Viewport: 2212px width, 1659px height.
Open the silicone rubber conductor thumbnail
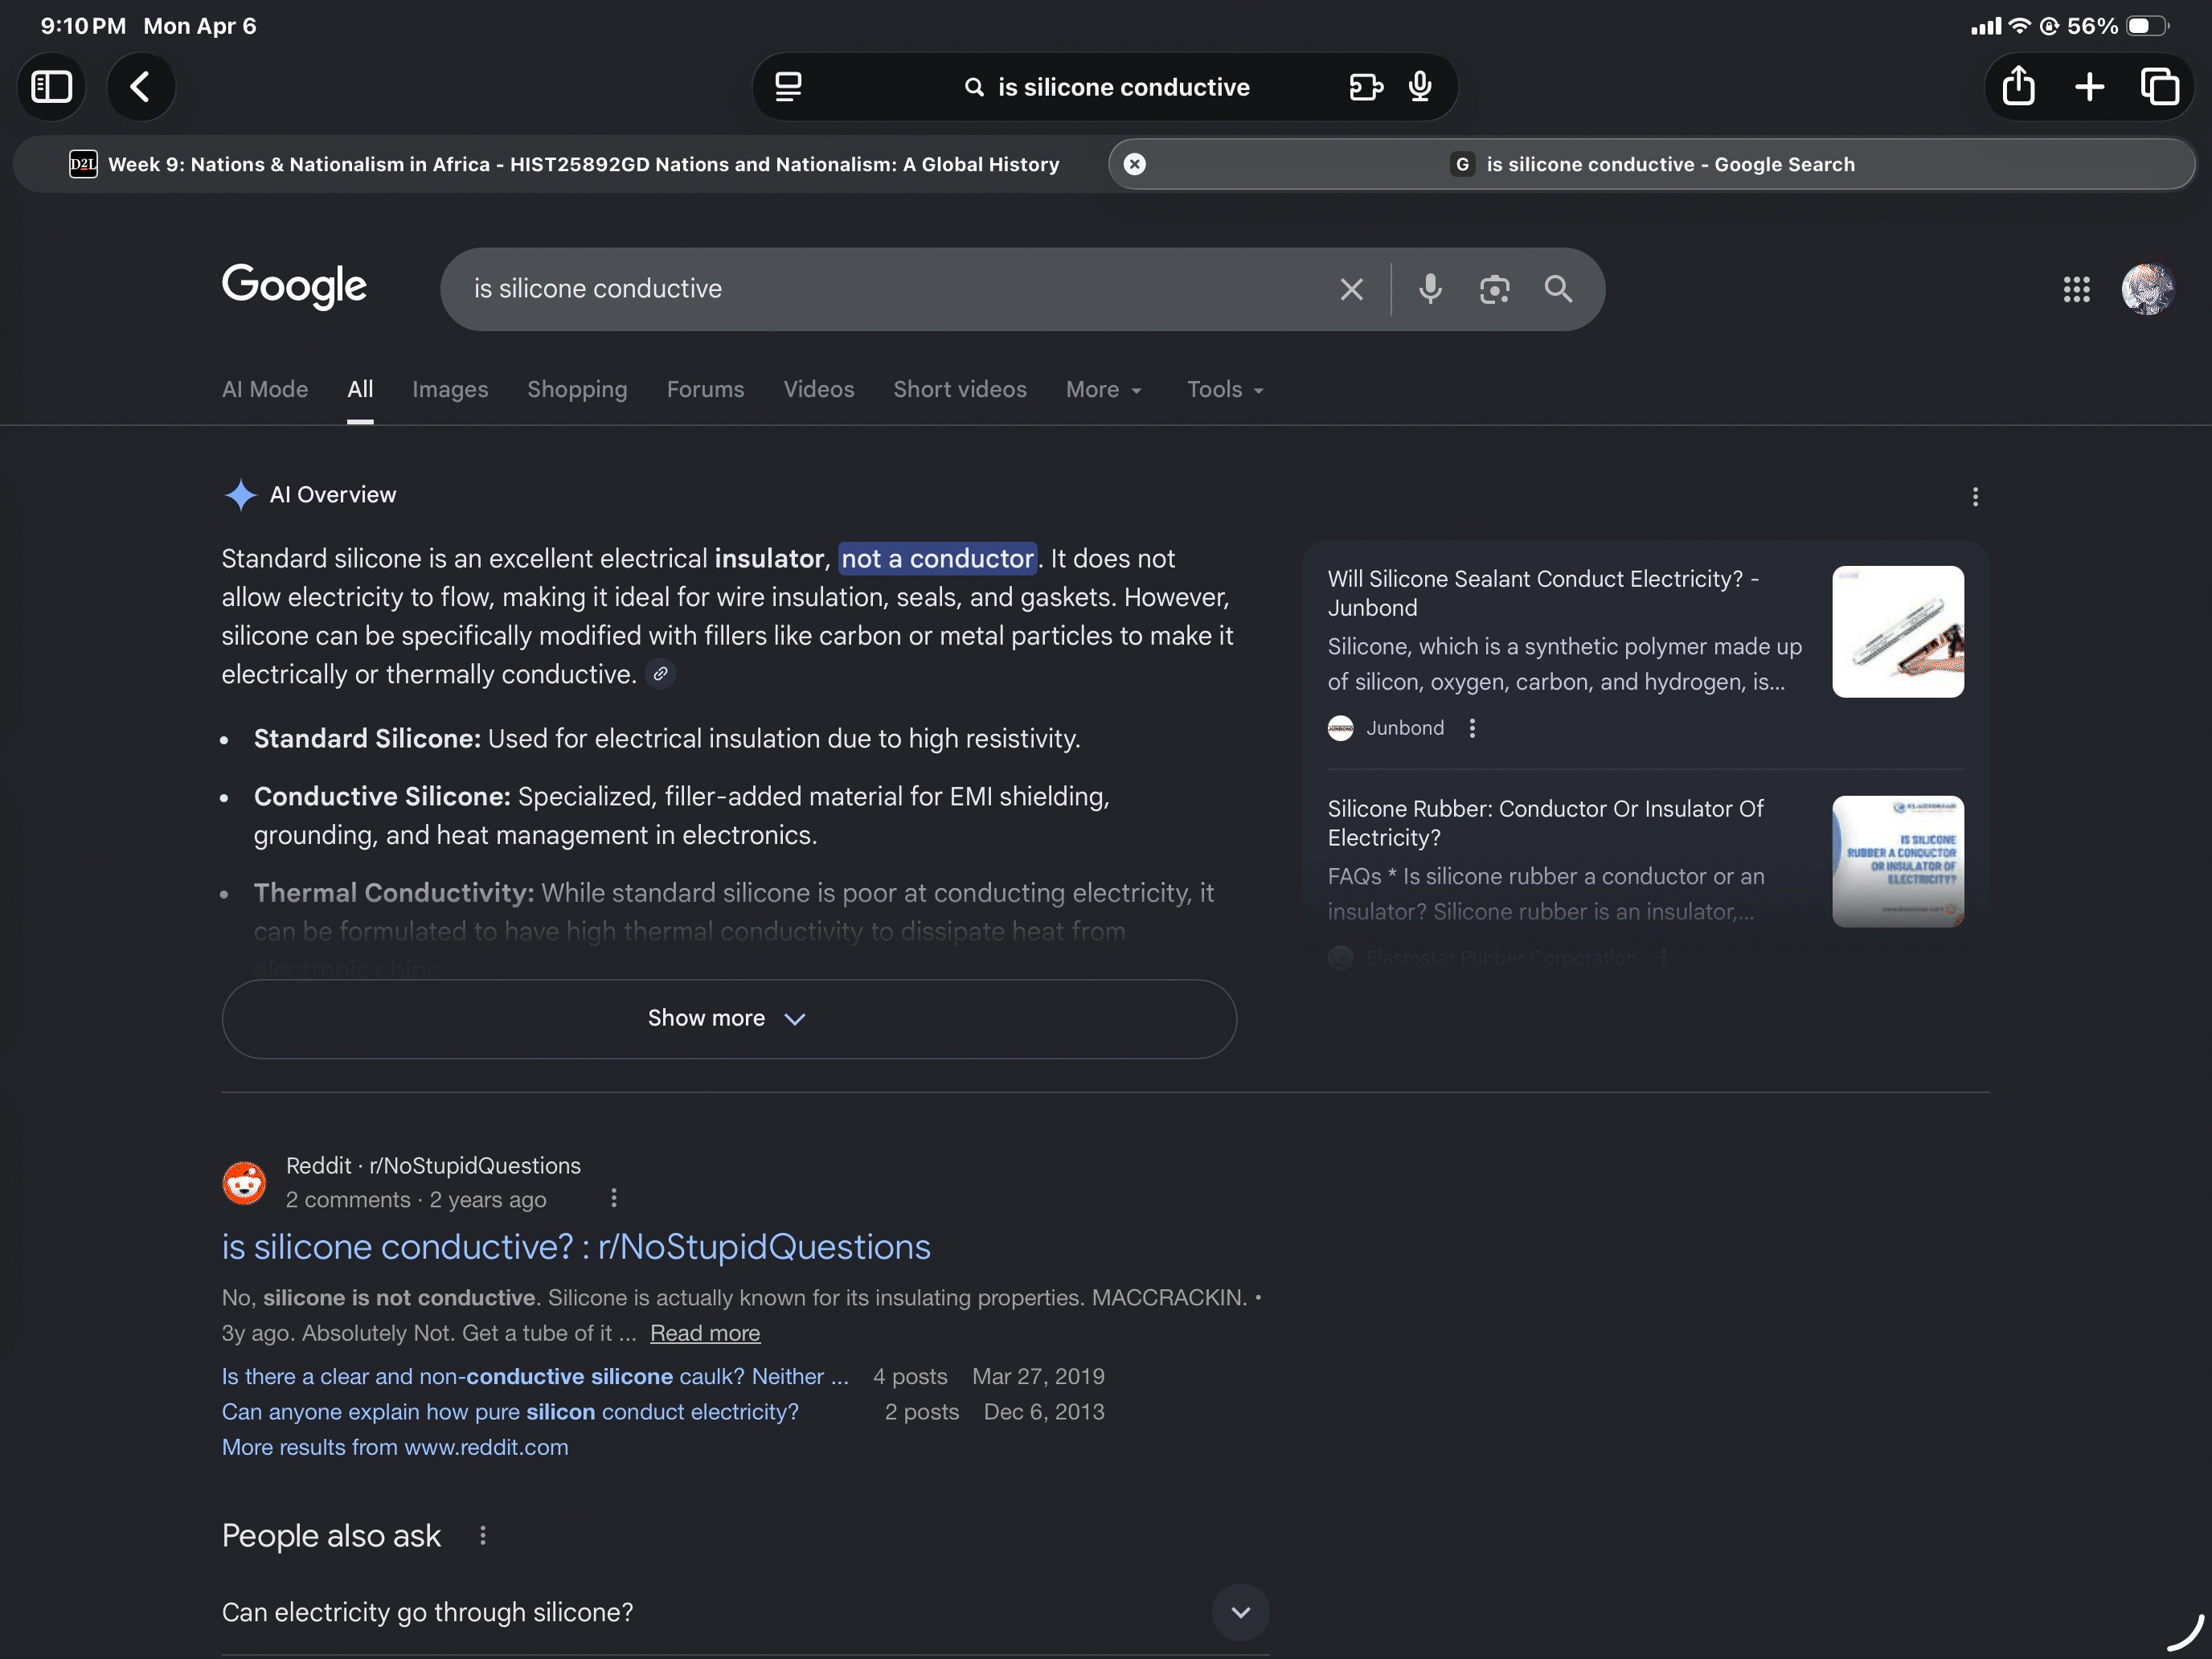pos(1897,862)
